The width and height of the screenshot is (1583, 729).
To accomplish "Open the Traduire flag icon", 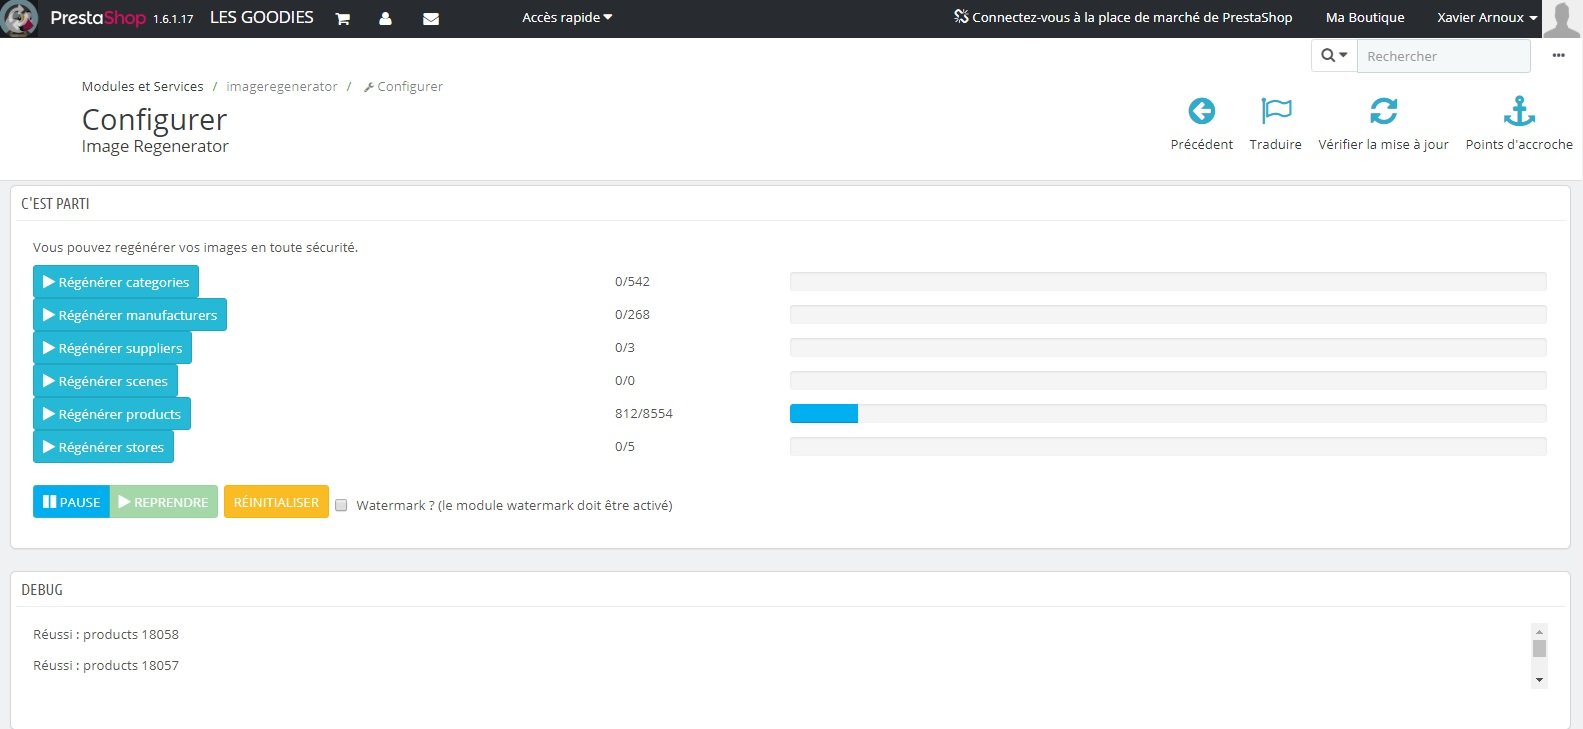I will click(x=1276, y=111).
